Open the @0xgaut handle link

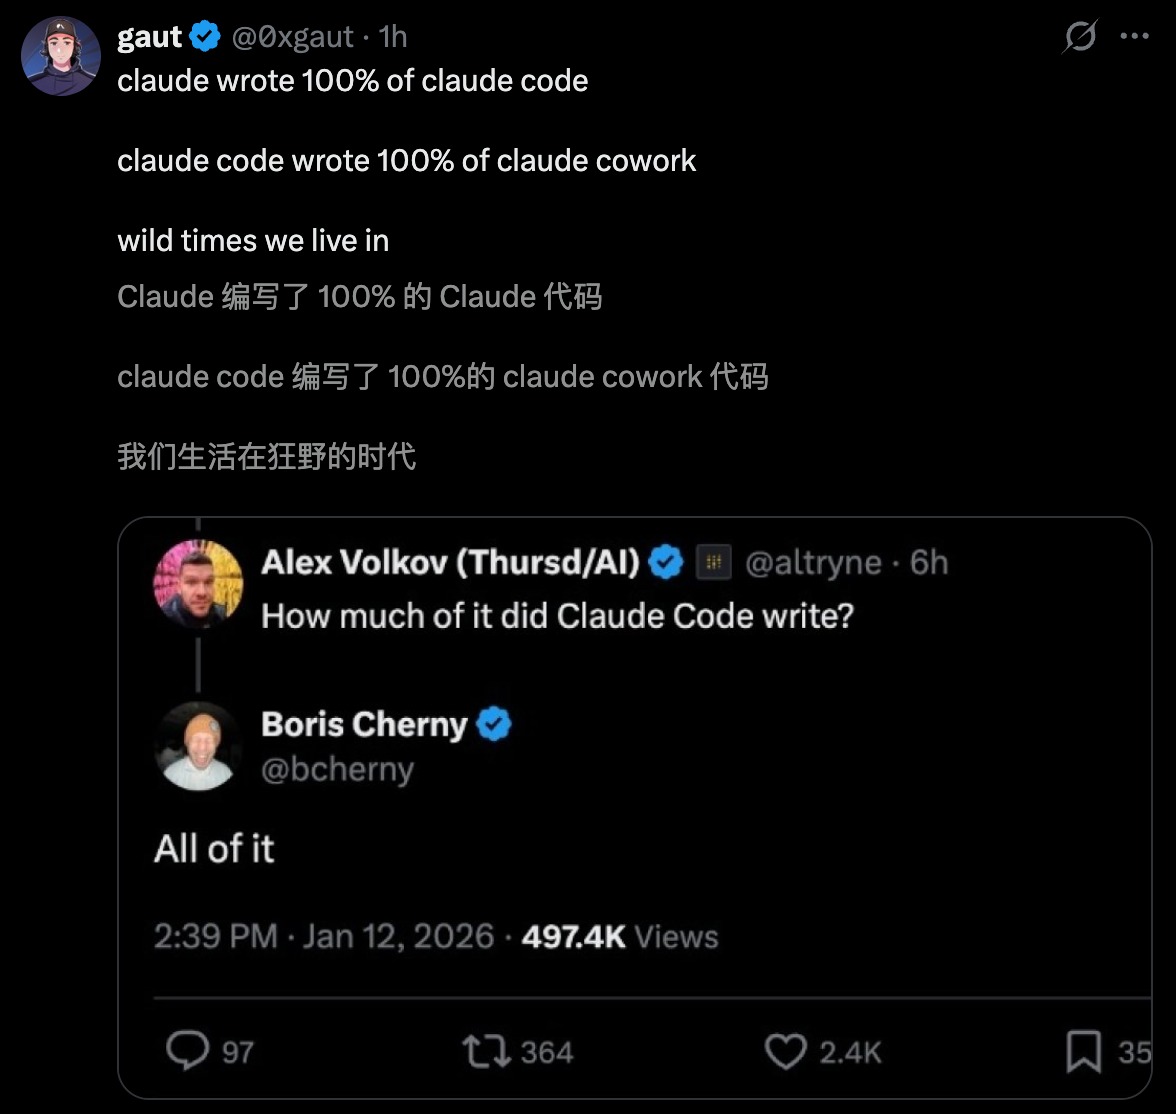click(292, 37)
